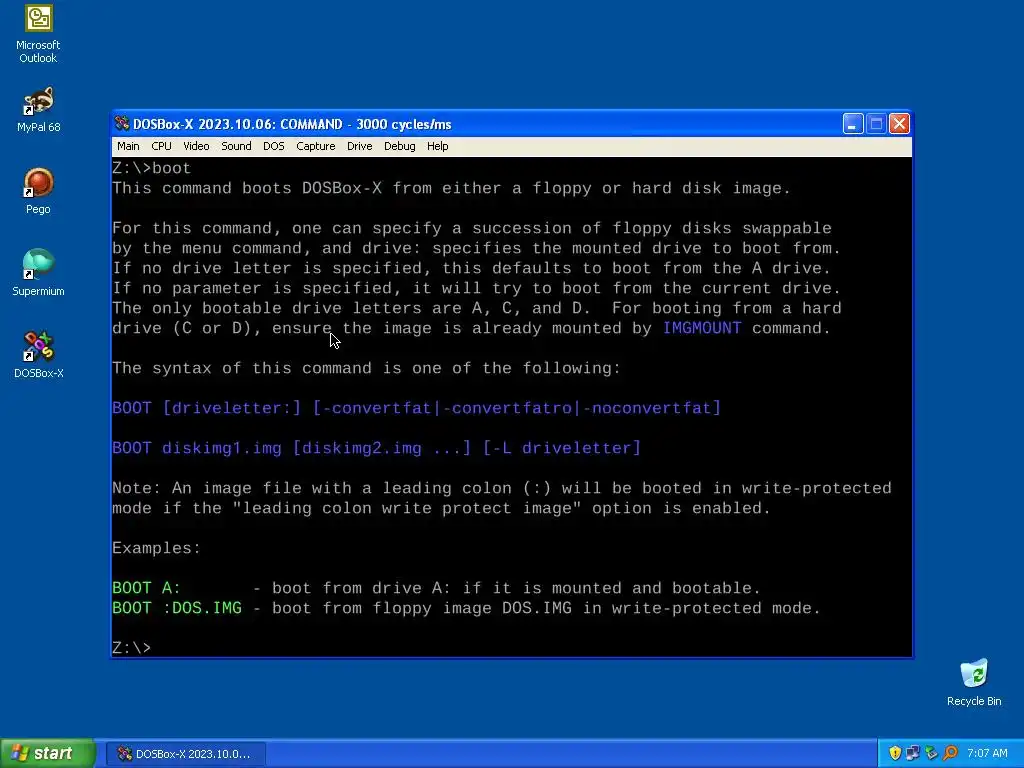Image resolution: width=1024 pixels, height=768 pixels.
Task: Click the 7:07 AM clock
Action: [987, 754]
